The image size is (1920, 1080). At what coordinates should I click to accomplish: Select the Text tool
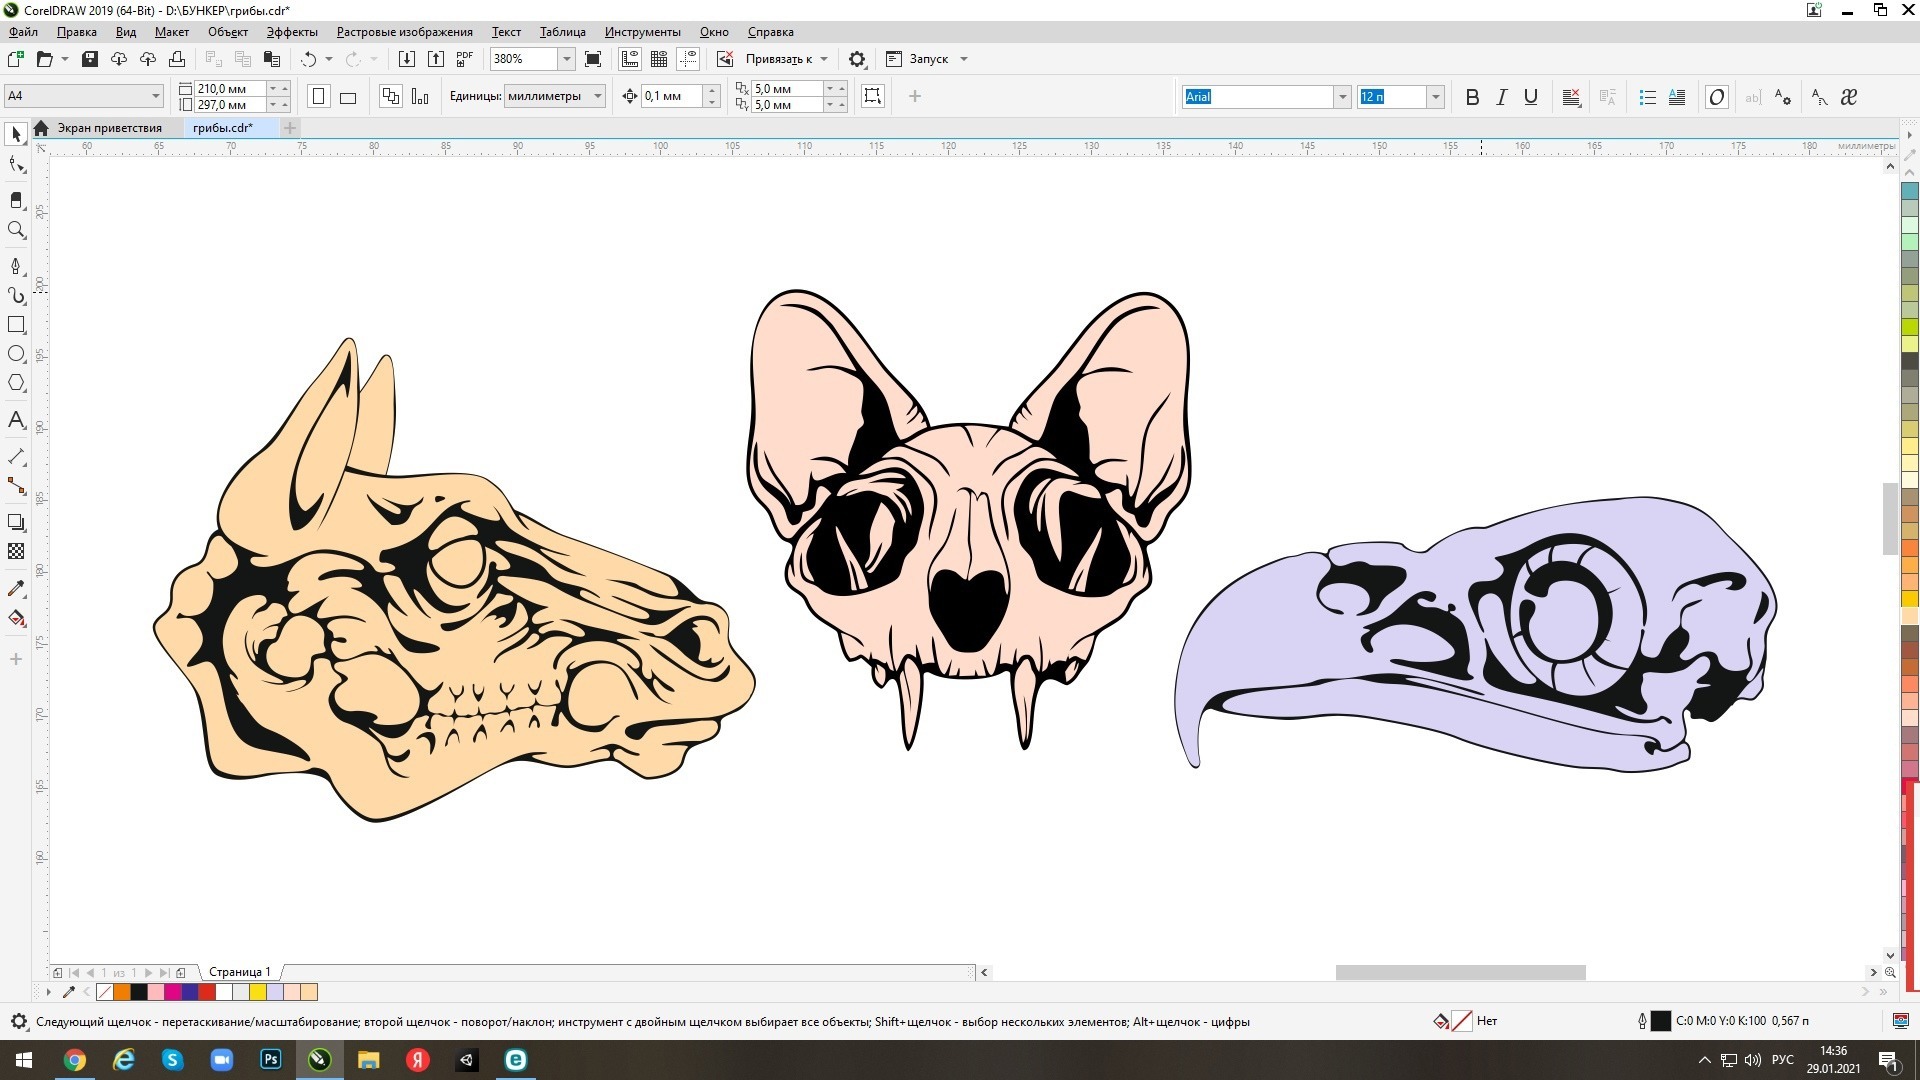pyautogui.click(x=16, y=420)
